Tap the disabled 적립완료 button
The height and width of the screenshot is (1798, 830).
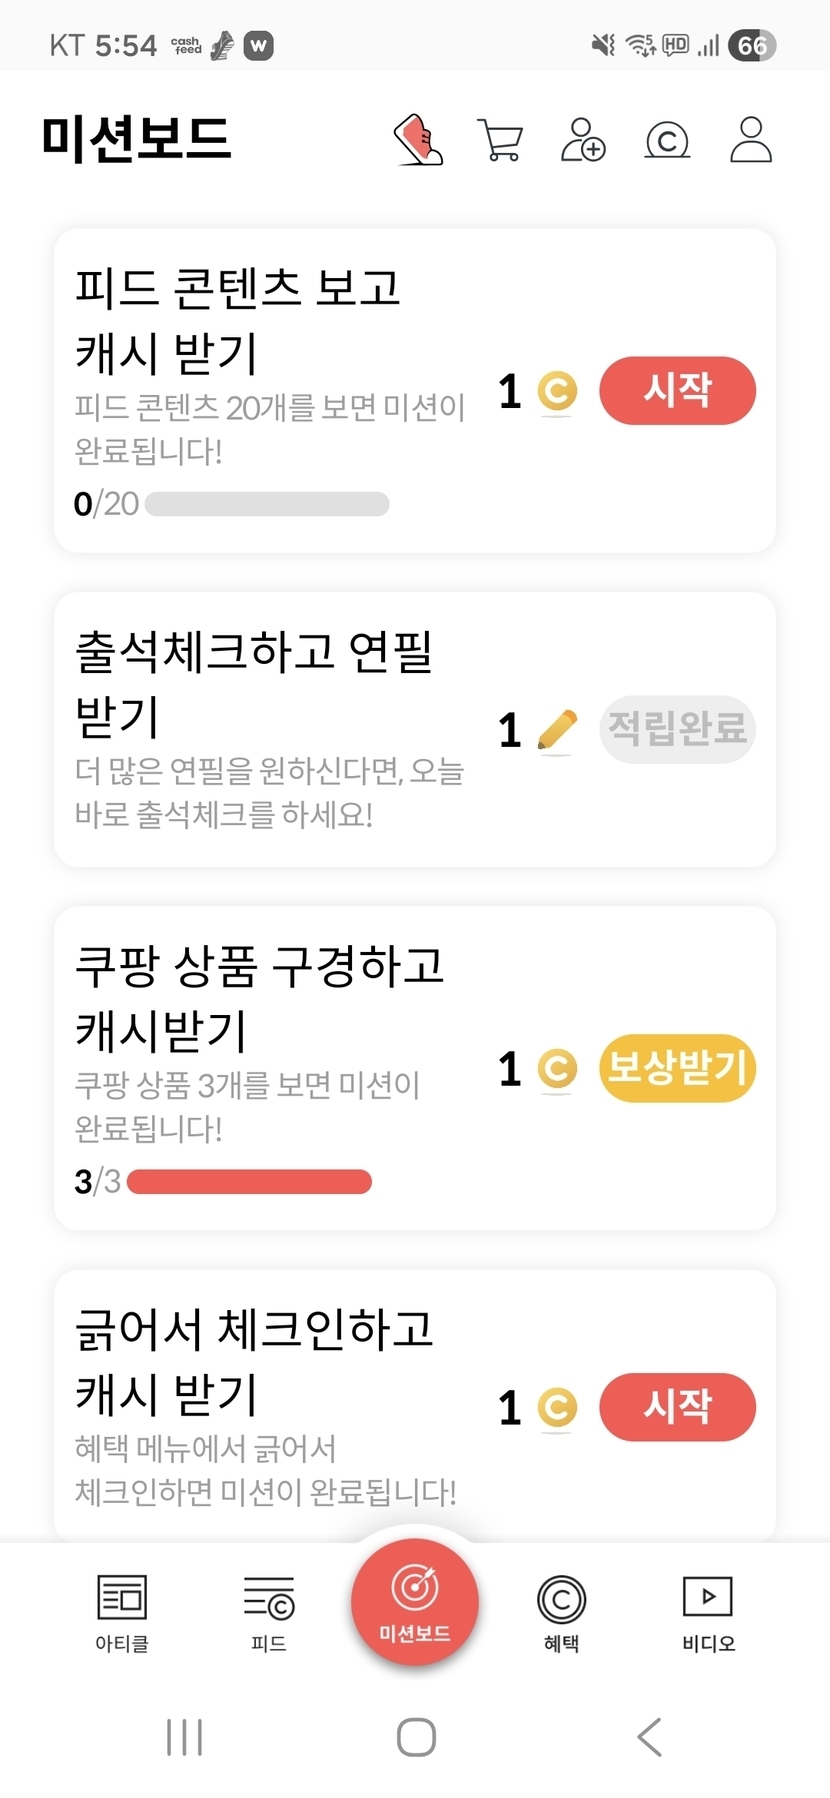(x=677, y=729)
